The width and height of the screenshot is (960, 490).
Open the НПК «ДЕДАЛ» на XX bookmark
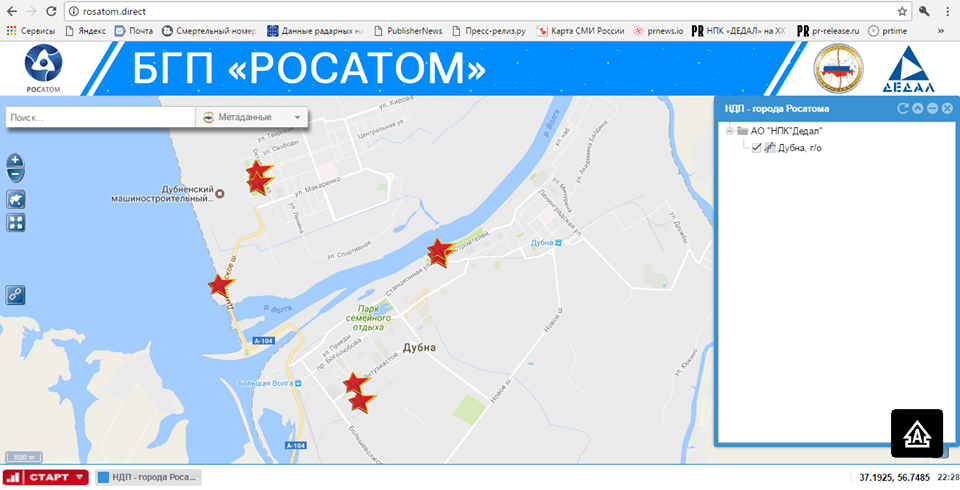(x=739, y=31)
